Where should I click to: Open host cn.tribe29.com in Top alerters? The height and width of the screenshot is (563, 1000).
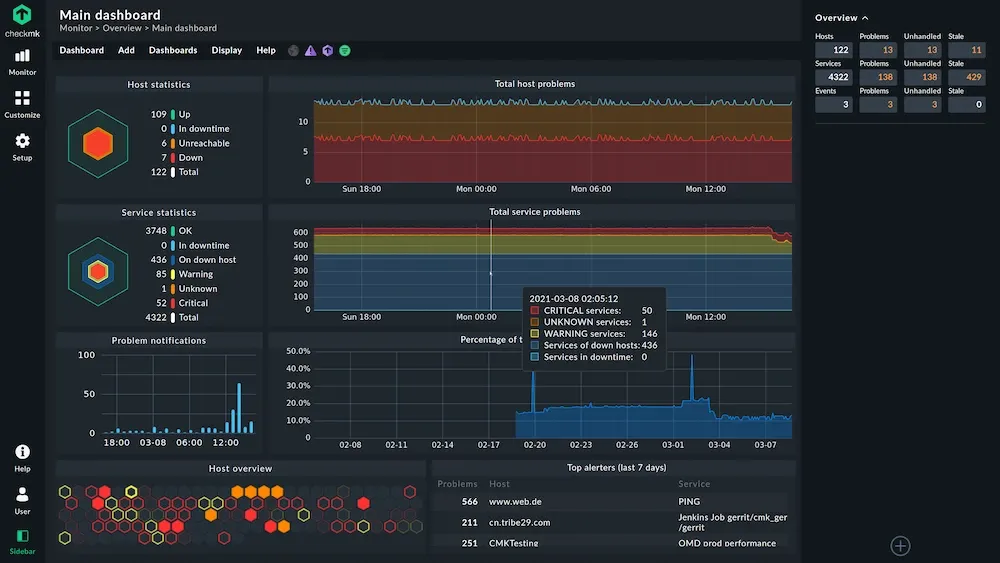(519, 522)
